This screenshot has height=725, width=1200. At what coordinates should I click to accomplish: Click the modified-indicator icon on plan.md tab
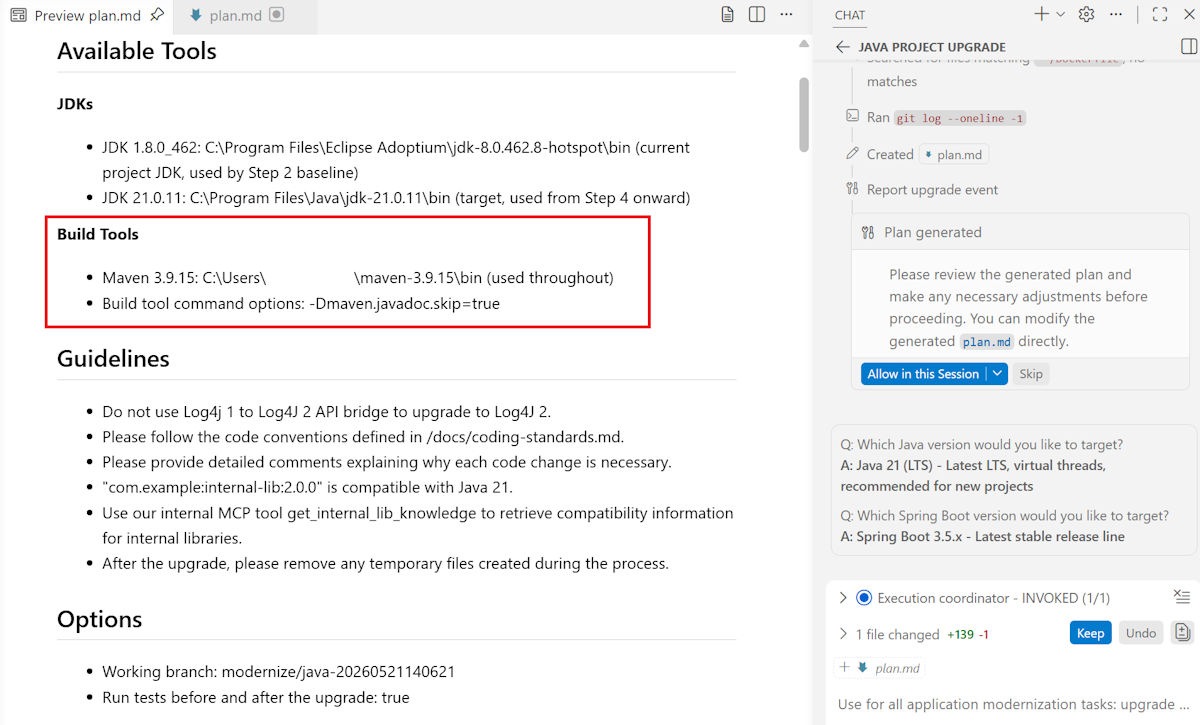pyautogui.click(x=277, y=15)
